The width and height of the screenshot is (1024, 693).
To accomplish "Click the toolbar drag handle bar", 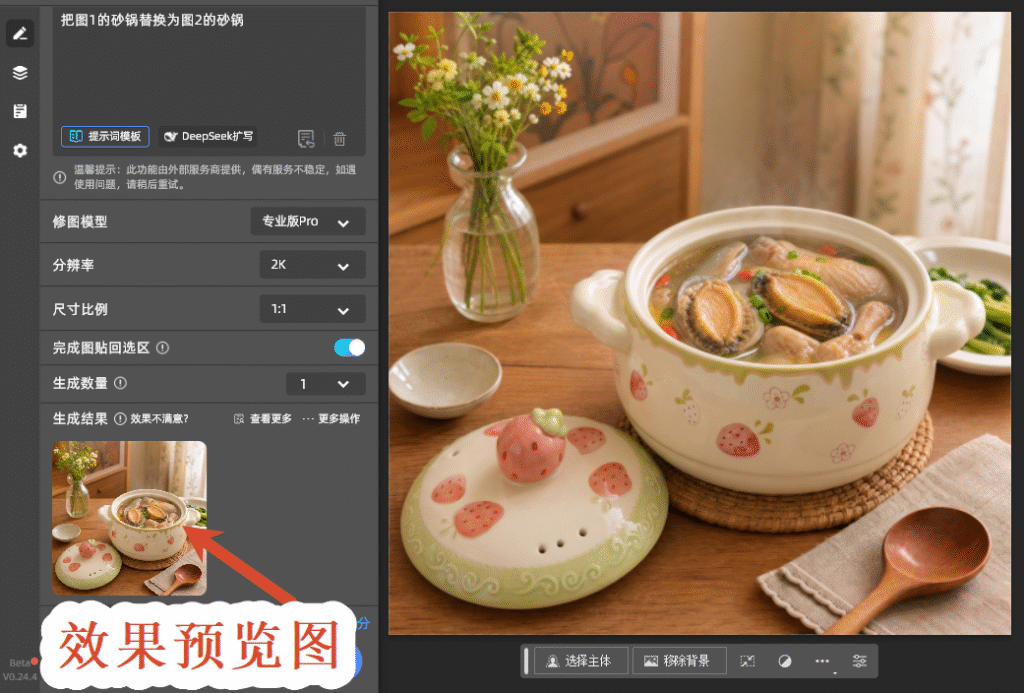I will (526, 661).
